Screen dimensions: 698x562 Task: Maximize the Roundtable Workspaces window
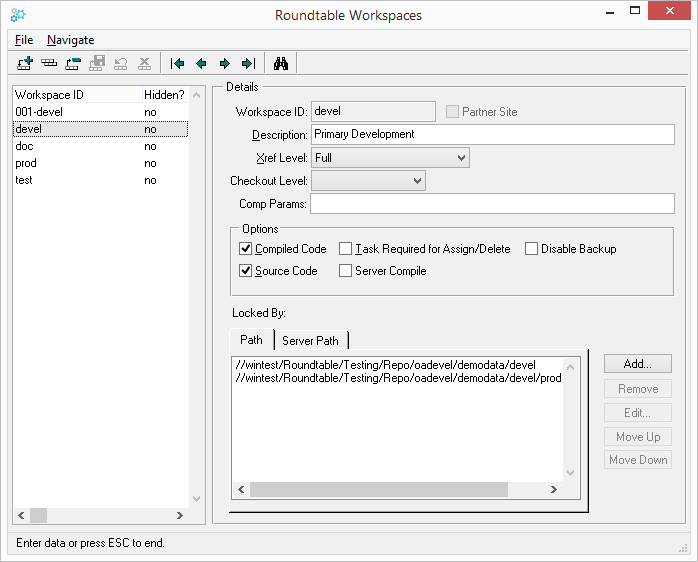(x=635, y=11)
